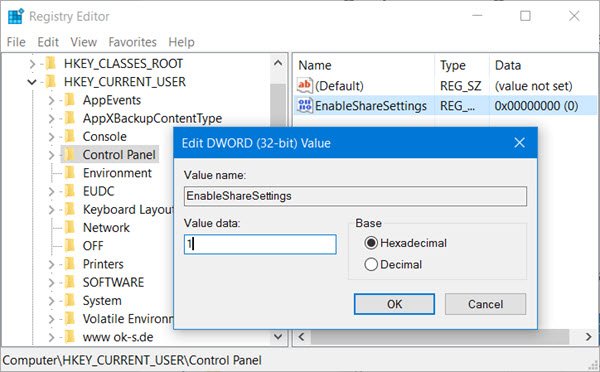600x372 pixels.
Task: Close the Edit DWORD dialog
Action: 519,143
